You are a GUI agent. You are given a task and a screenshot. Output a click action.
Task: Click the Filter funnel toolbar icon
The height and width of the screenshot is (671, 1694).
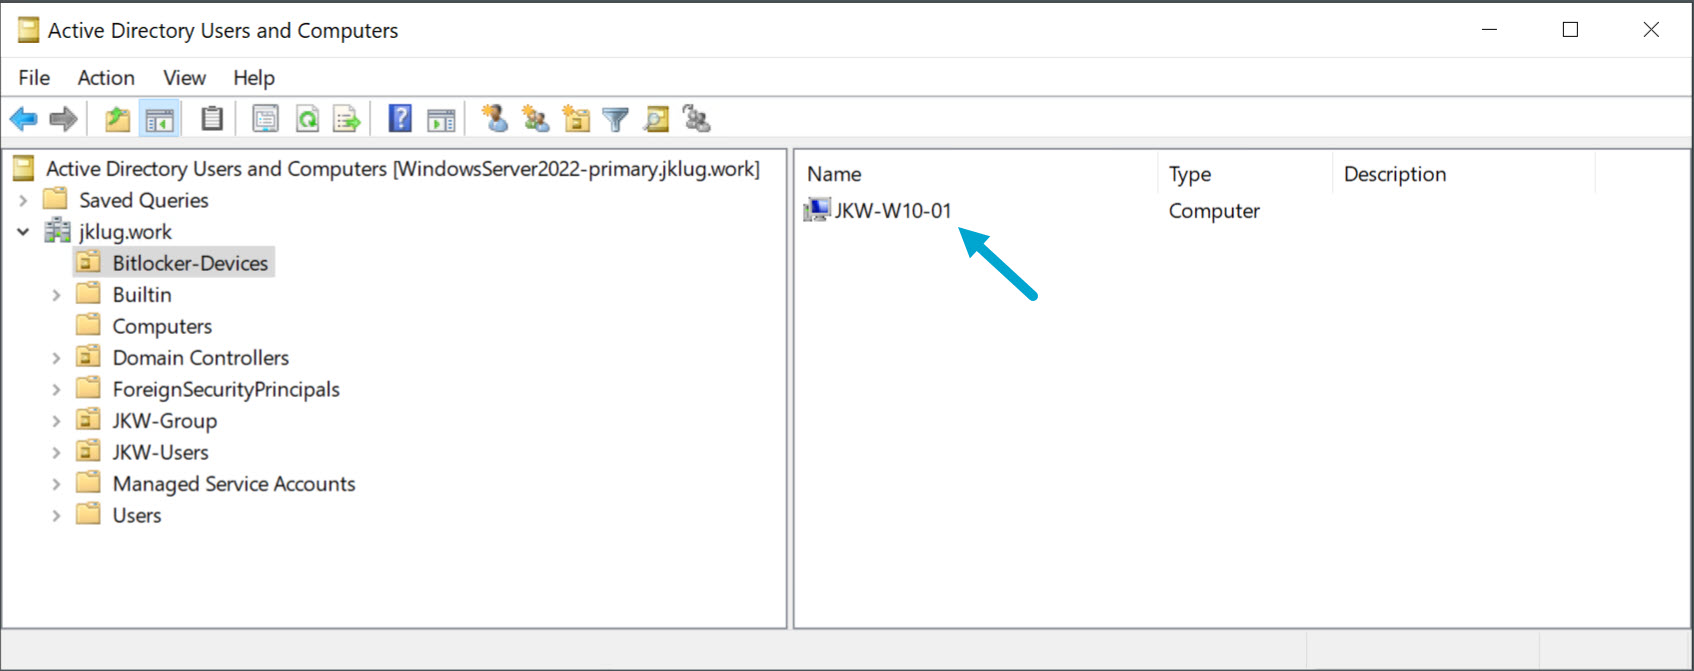tap(616, 120)
